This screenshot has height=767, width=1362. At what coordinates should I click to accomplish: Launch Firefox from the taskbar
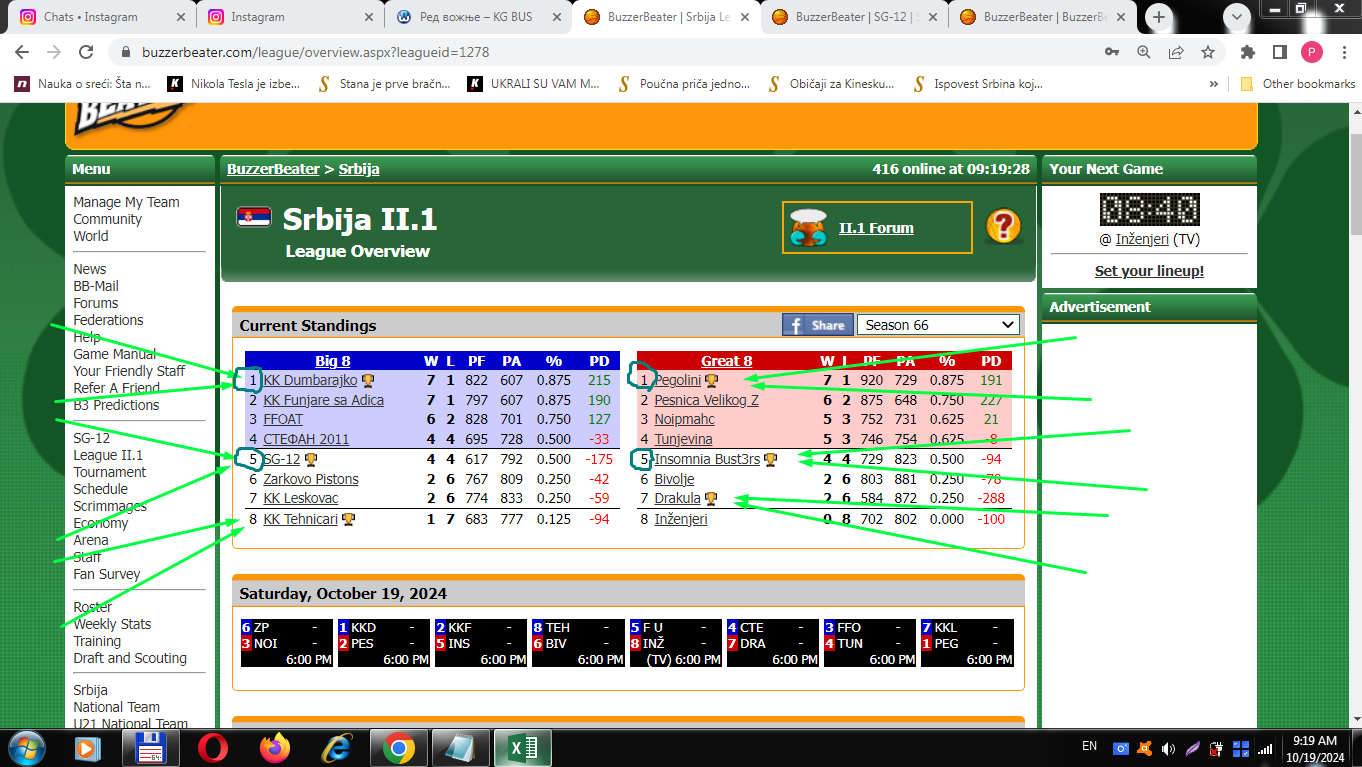pyautogui.click(x=274, y=748)
